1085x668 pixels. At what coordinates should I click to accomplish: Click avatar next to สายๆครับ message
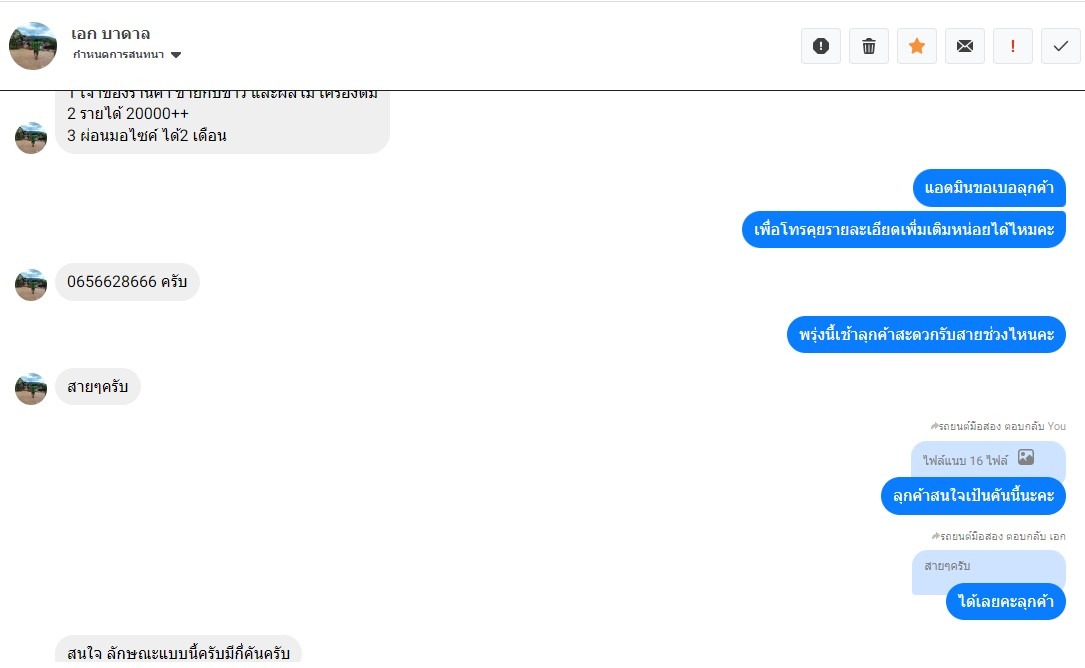click(x=31, y=389)
